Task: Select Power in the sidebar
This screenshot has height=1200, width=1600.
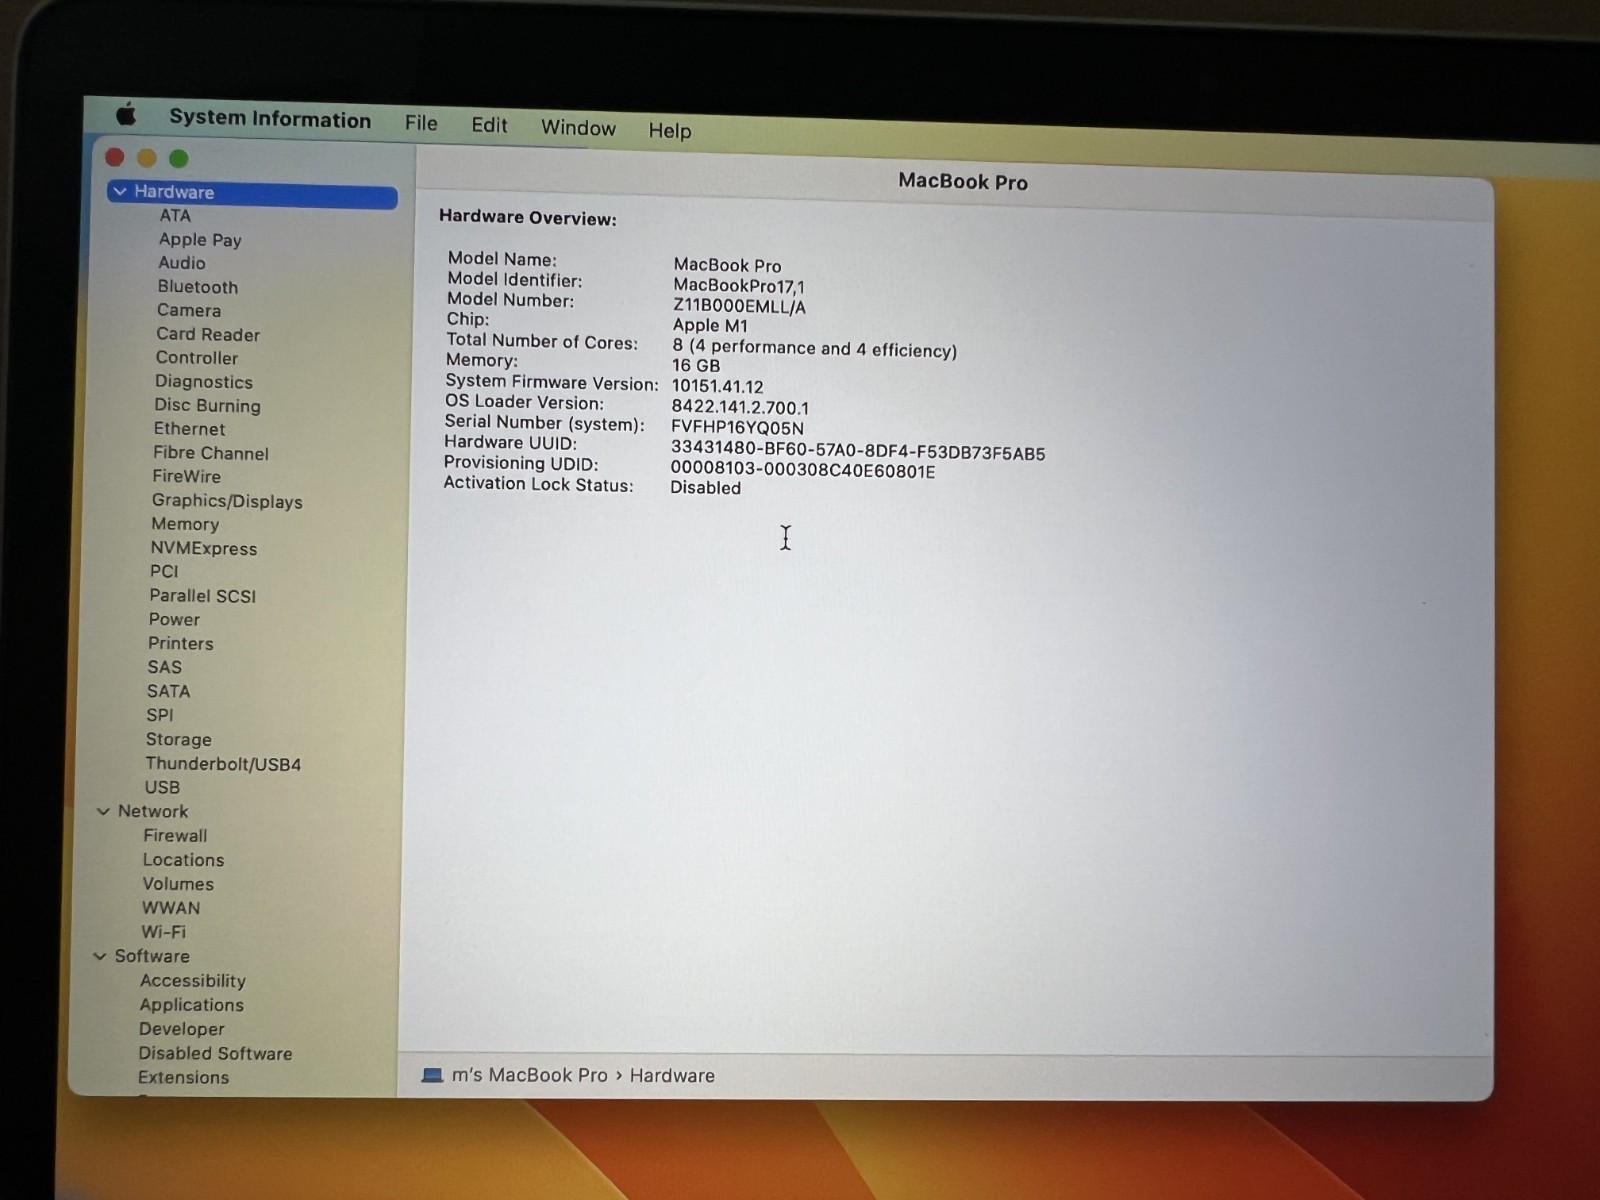Action: point(174,620)
